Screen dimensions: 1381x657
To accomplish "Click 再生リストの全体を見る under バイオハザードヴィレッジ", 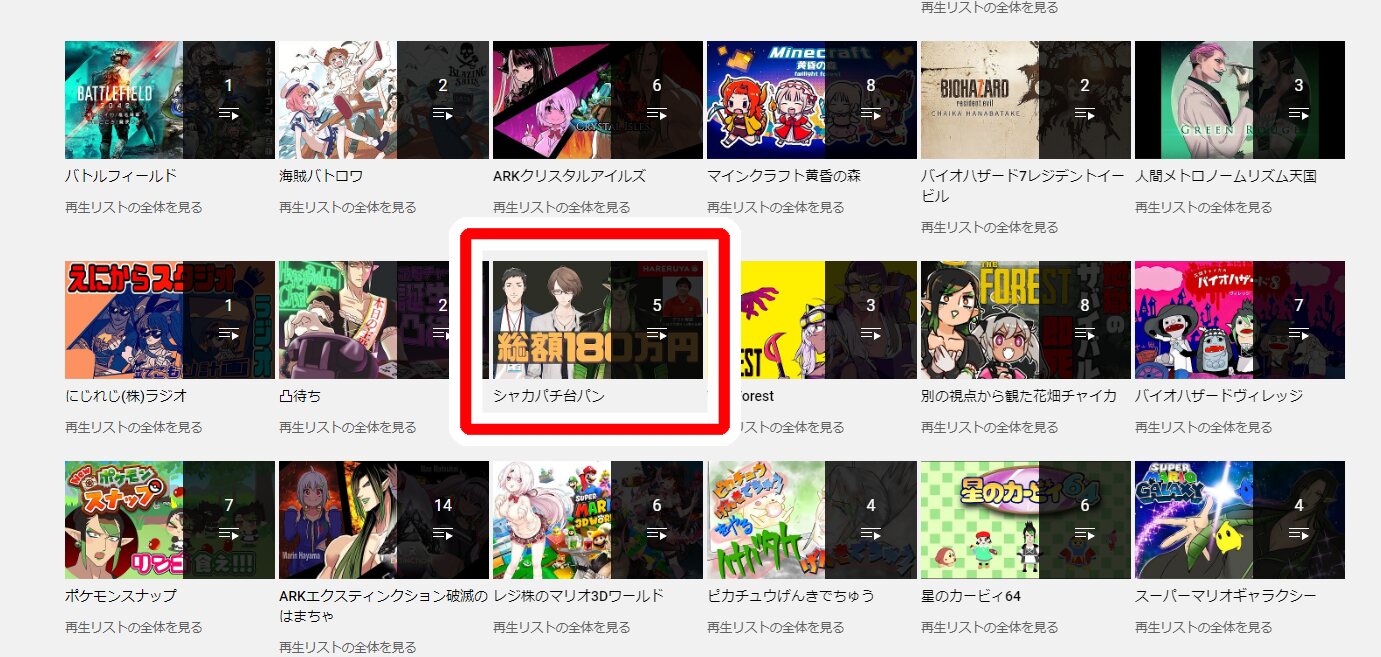I will 1204,427.
